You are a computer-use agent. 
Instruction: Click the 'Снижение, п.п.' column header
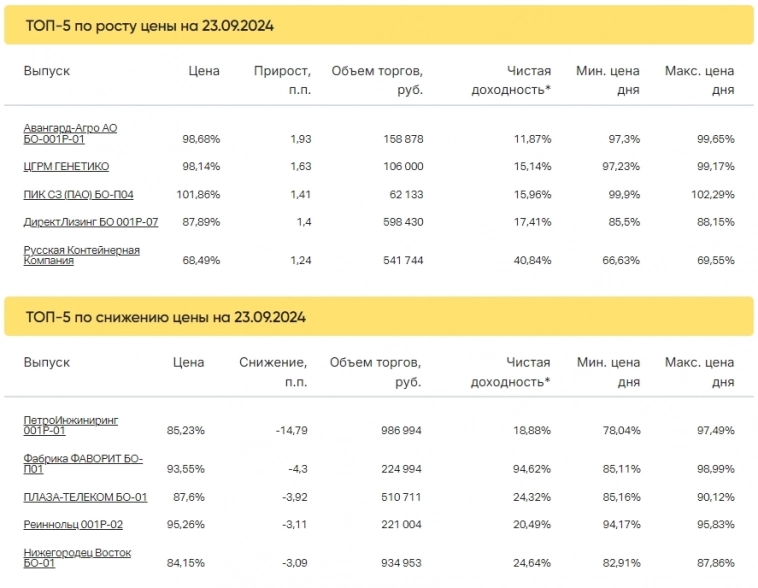(x=273, y=372)
